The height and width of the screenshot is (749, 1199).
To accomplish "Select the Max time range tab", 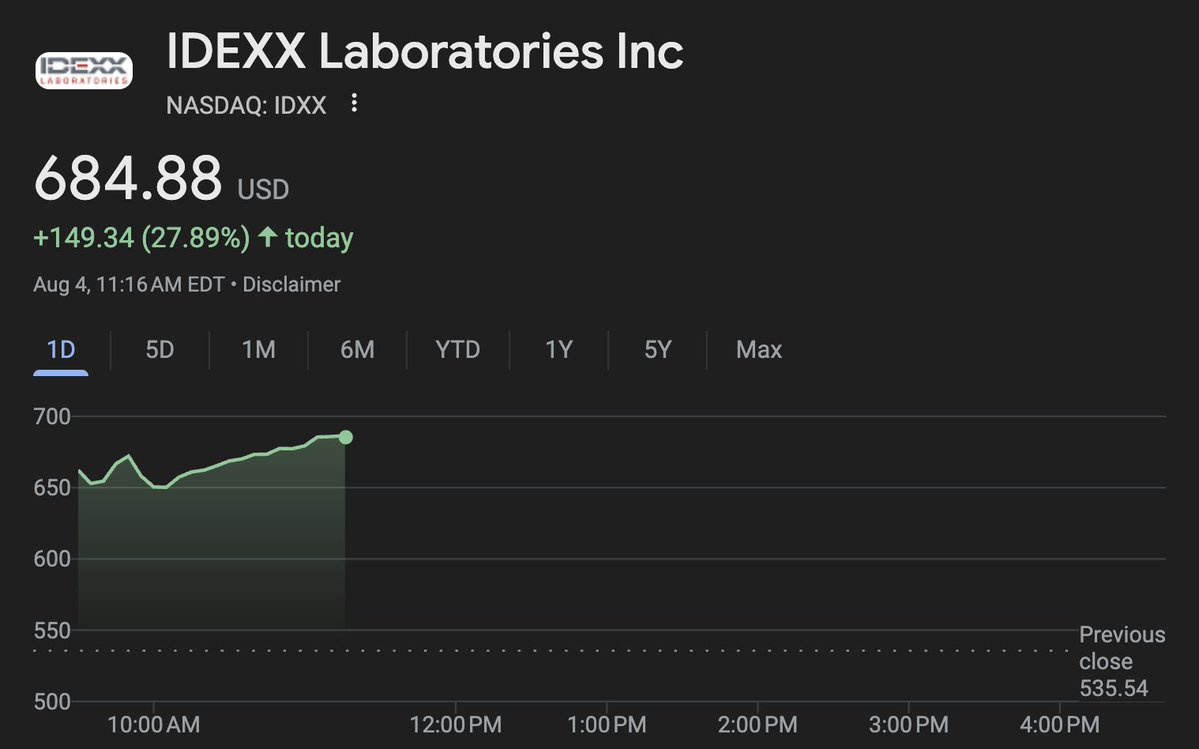I will click(x=759, y=350).
